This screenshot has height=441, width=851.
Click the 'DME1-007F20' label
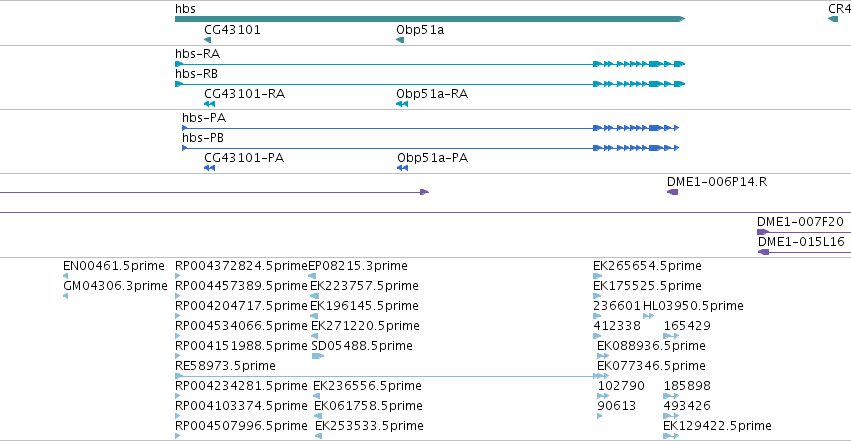click(801, 221)
